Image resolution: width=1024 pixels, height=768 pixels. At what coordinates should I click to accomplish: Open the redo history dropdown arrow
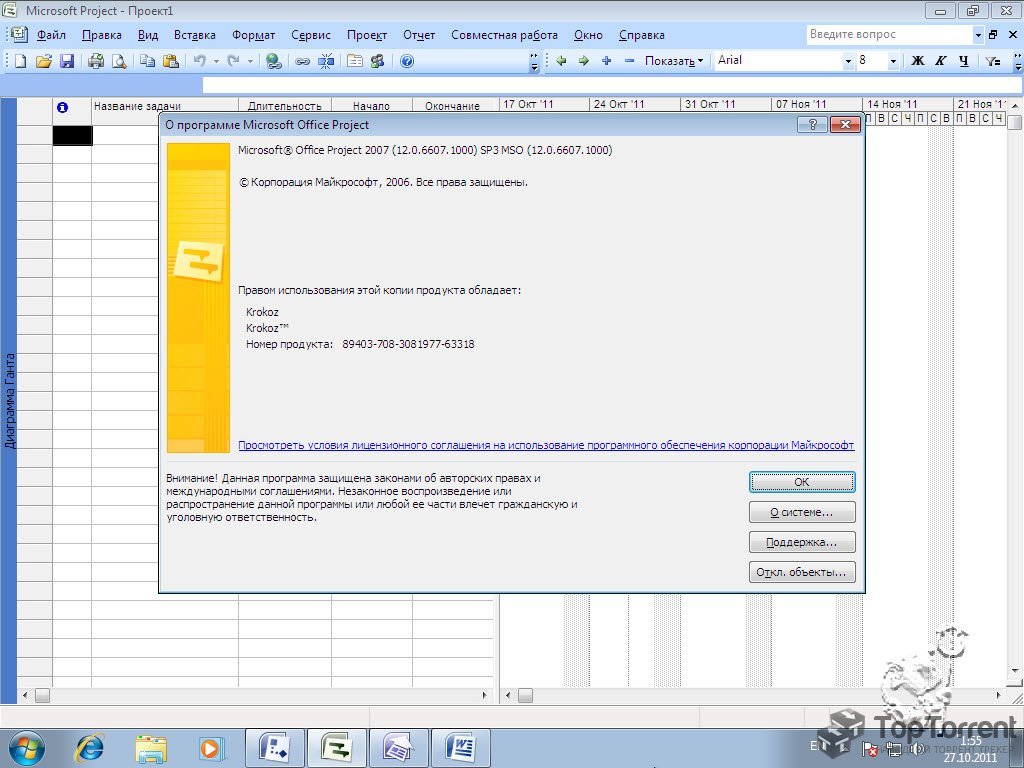pos(249,61)
